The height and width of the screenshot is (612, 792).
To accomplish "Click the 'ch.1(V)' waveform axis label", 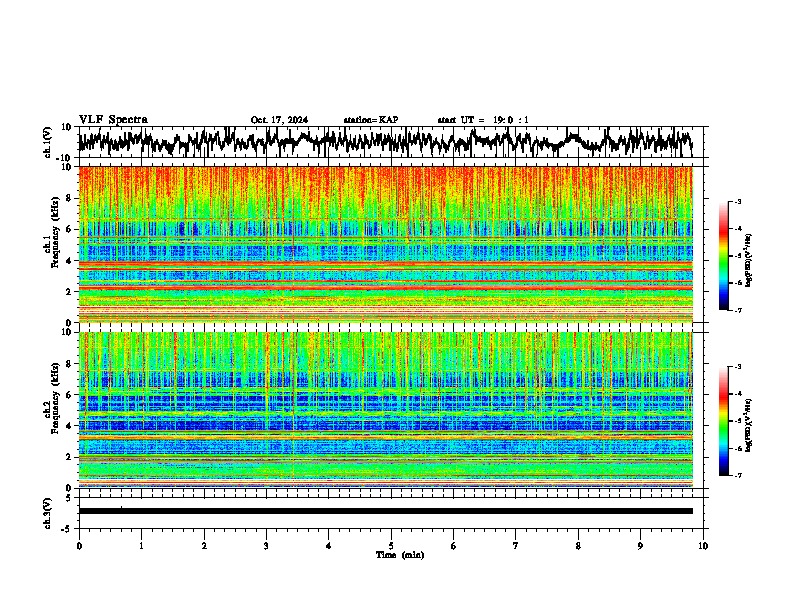I will click(x=48, y=142).
